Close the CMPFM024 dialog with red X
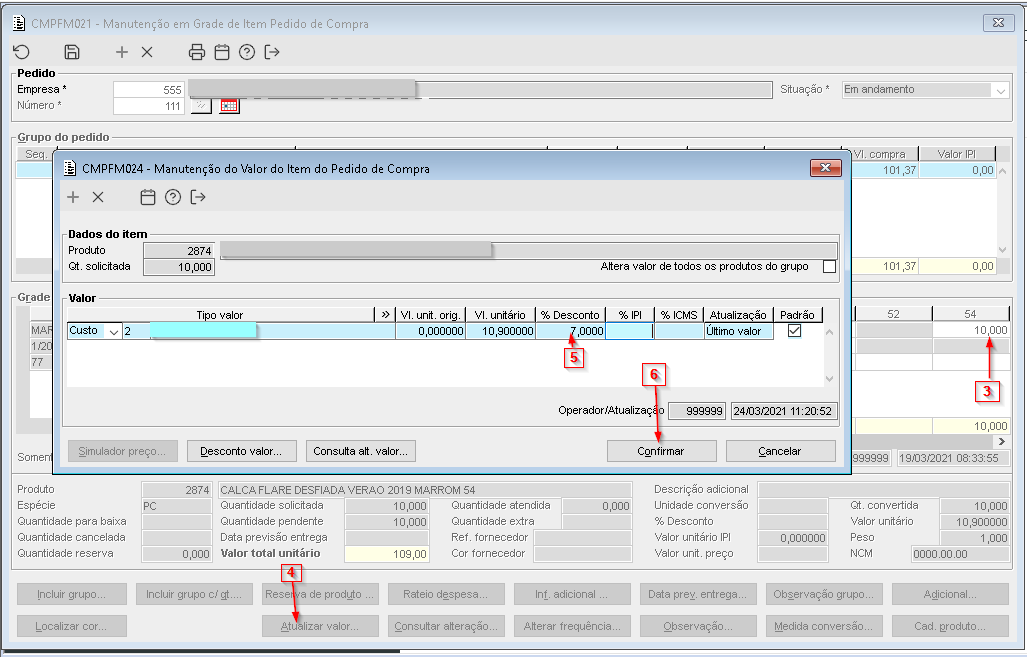 (825, 168)
